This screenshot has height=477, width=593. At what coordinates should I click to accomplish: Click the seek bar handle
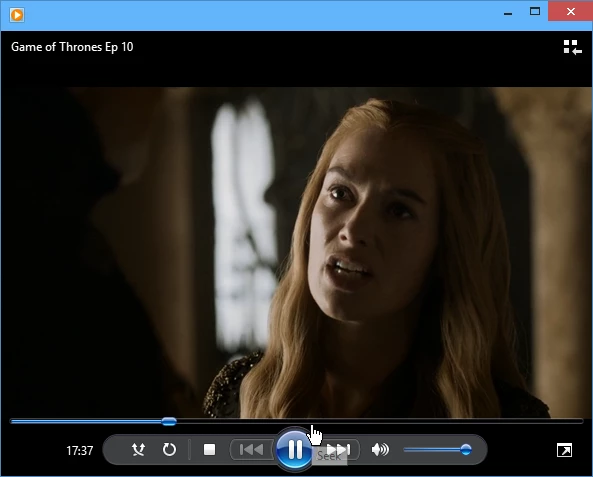pos(169,421)
